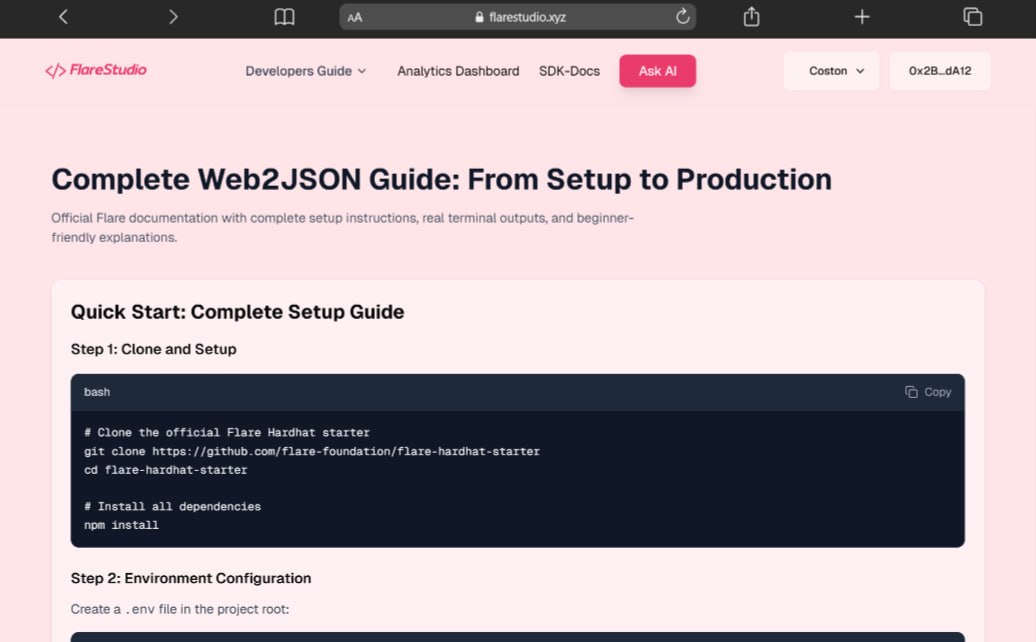The image size is (1036, 642).
Task: Click the '# Install all dependencies' comment
Action: pos(172,507)
